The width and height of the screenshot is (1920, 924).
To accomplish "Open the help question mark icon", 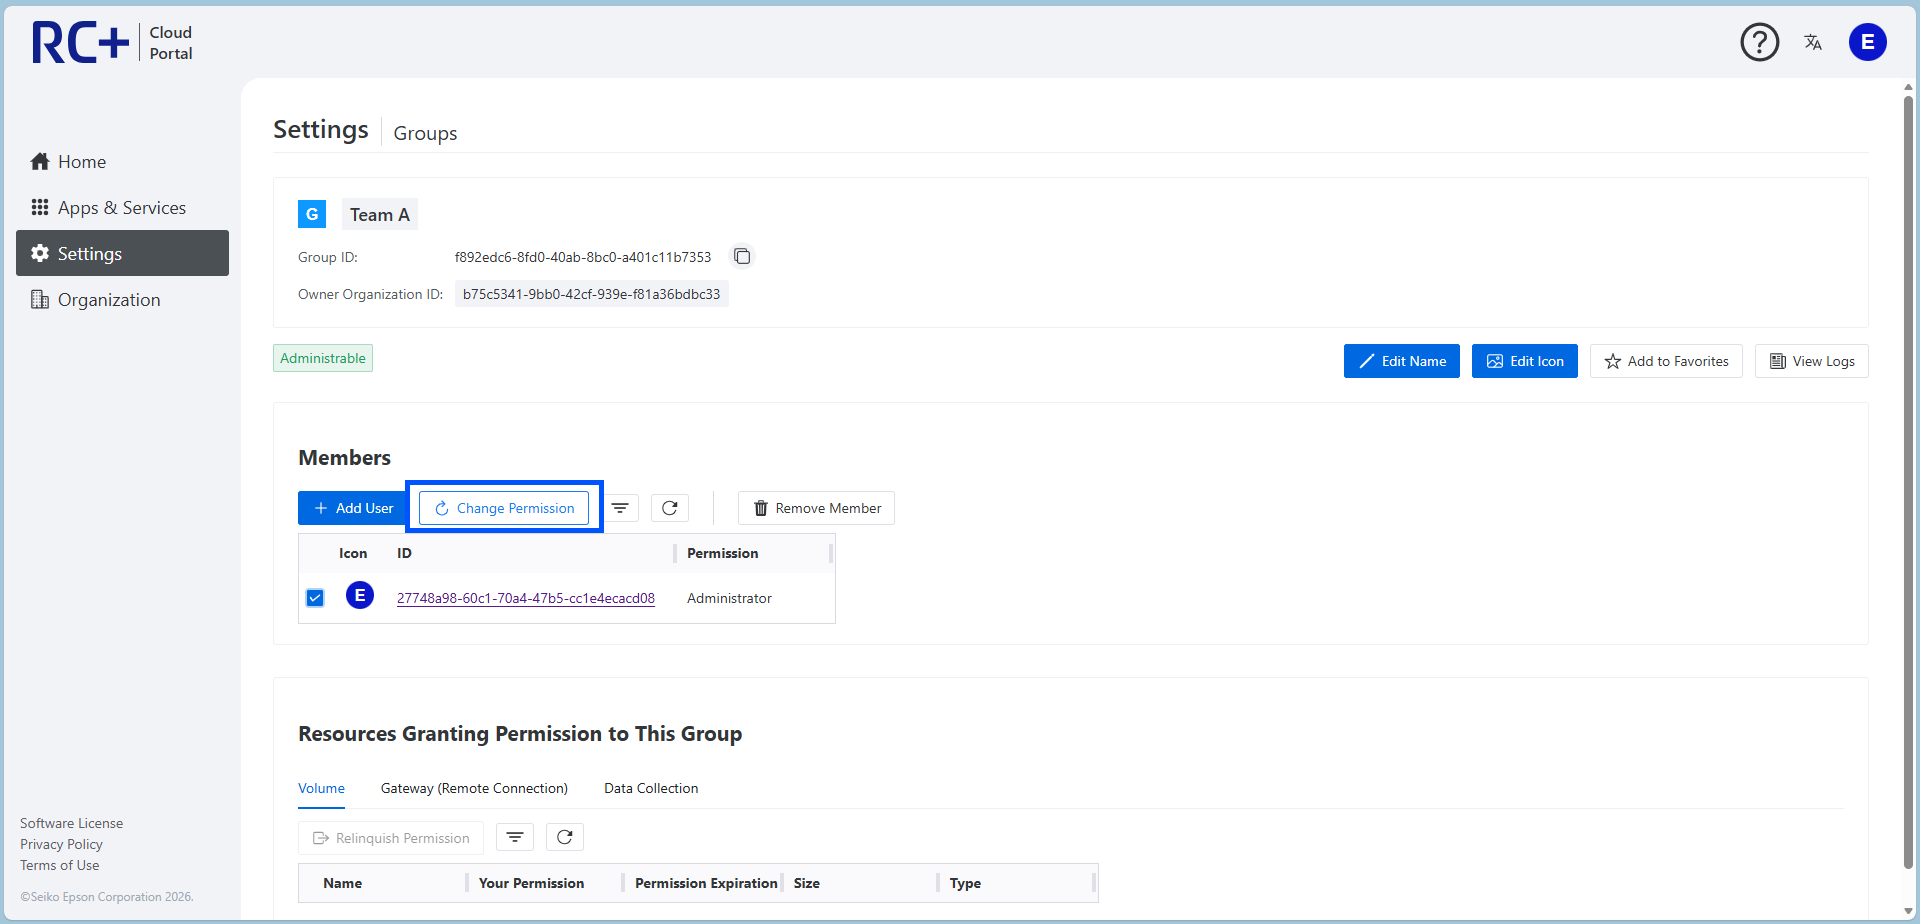I will [1759, 42].
